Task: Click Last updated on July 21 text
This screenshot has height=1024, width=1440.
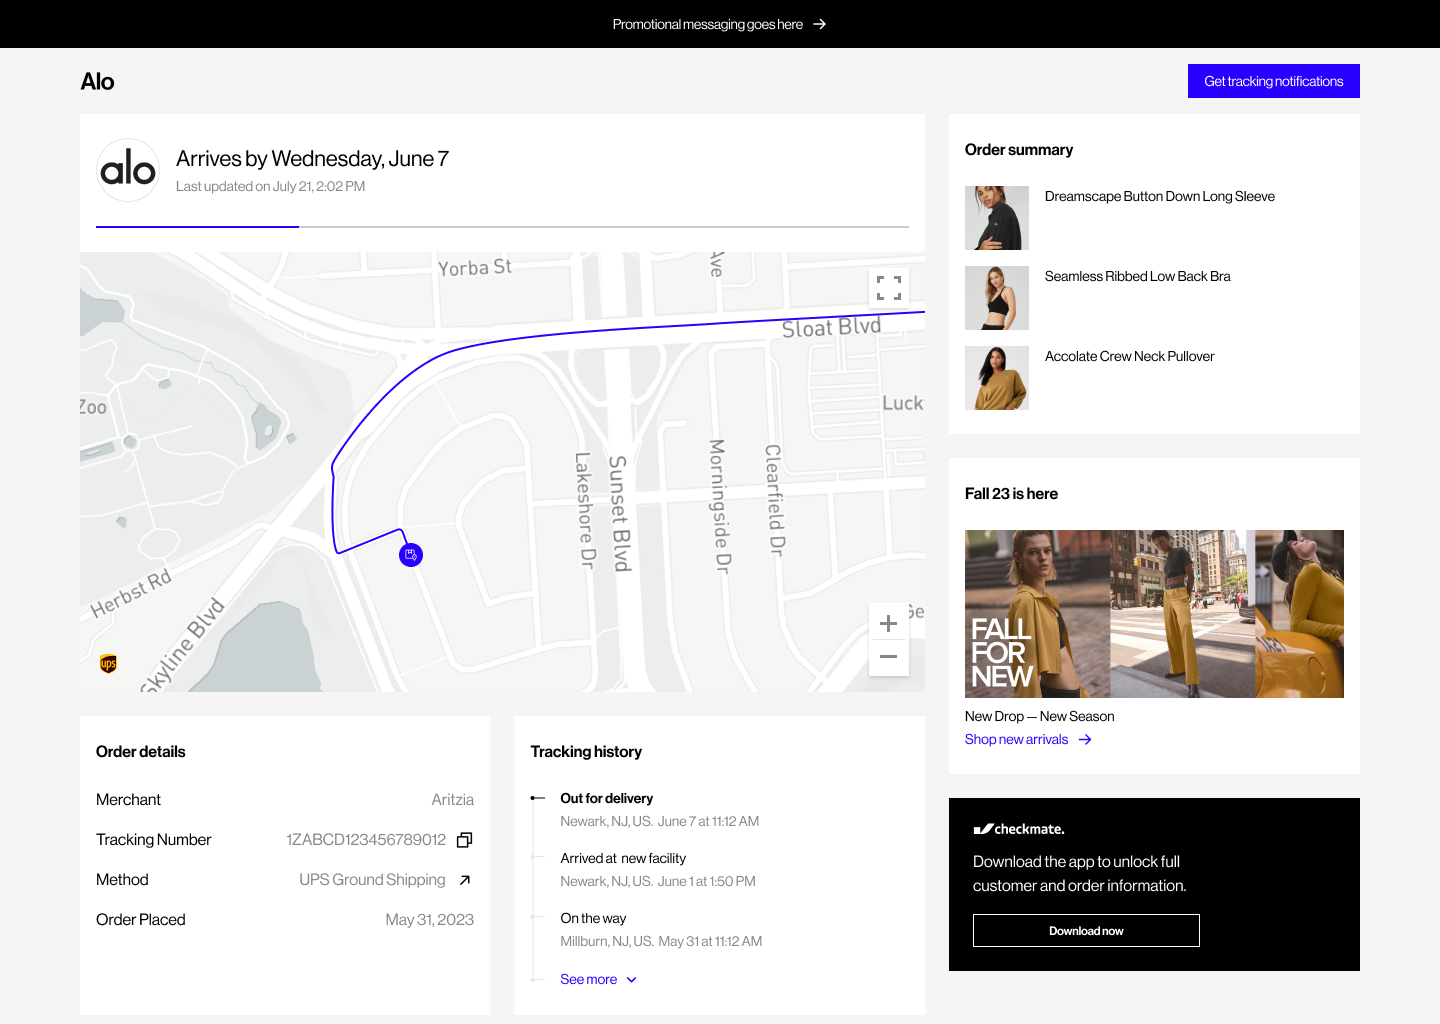Action: coord(270,186)
